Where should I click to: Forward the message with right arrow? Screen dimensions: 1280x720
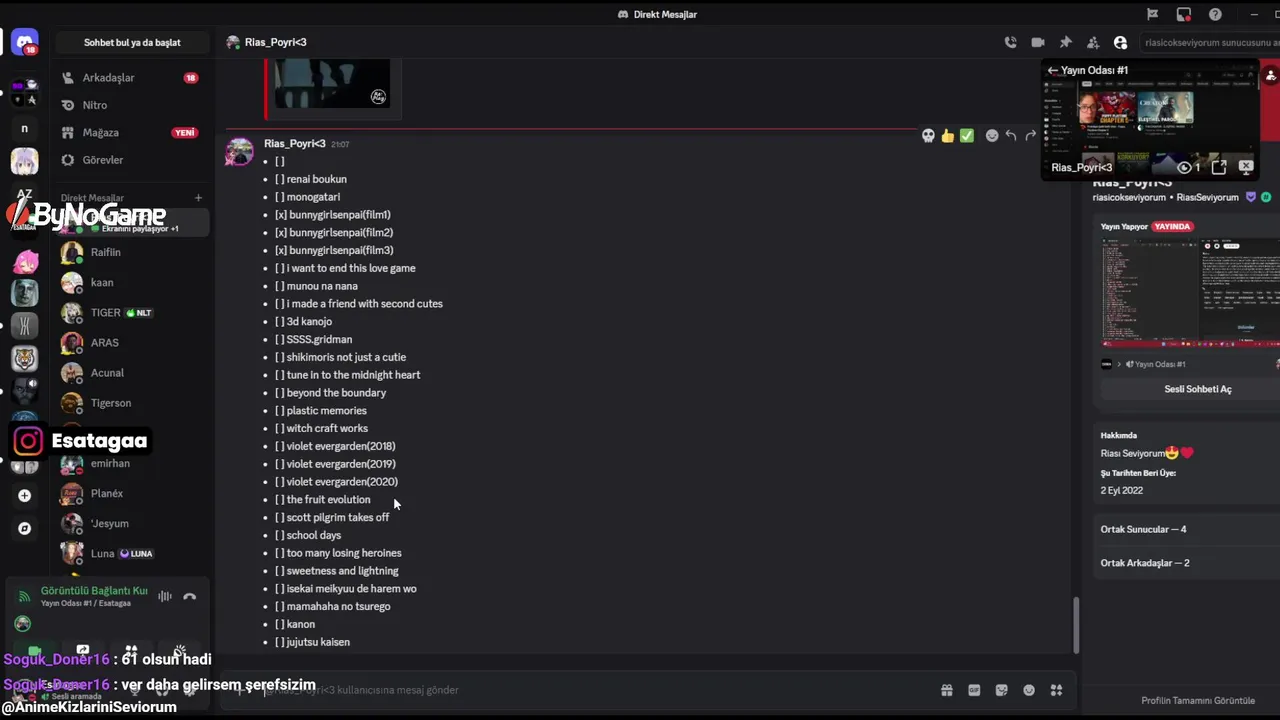click(1030, 136)
